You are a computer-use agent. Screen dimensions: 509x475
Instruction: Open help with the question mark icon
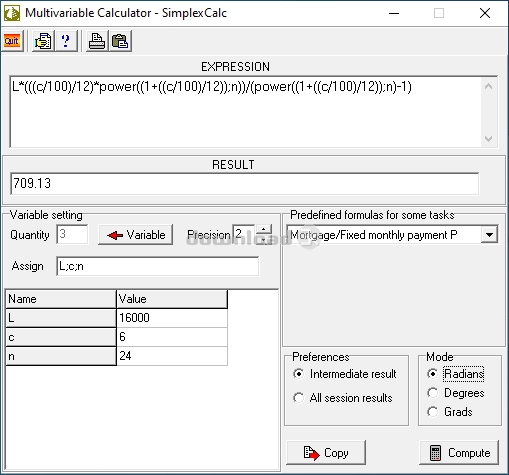[66, 41]
